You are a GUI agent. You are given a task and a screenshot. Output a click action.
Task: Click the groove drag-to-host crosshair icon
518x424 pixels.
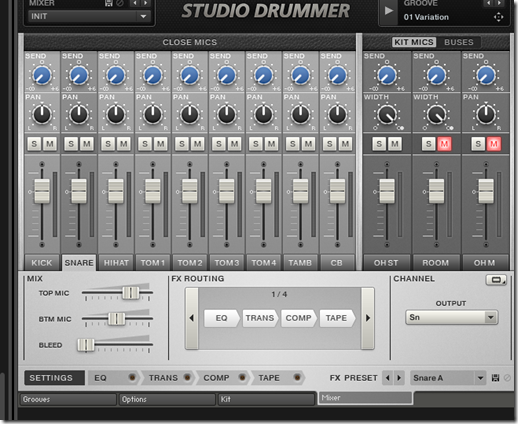(x=498, y=17)
